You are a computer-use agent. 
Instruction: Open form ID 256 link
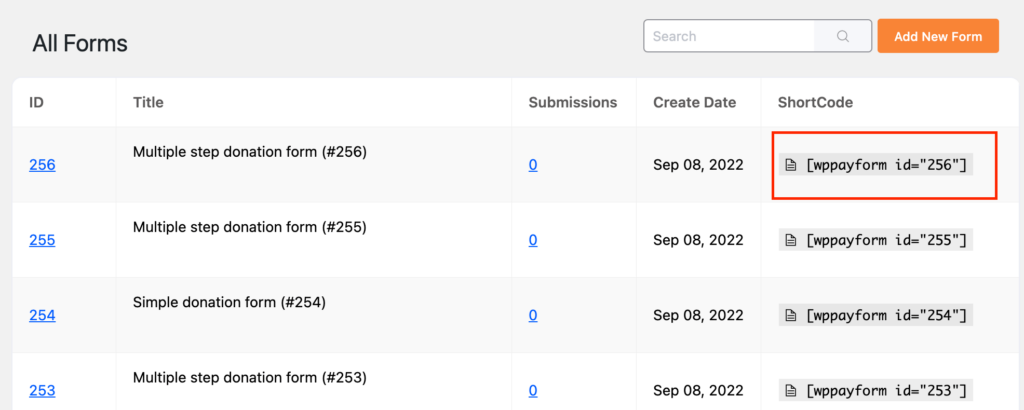coord(42,165)
